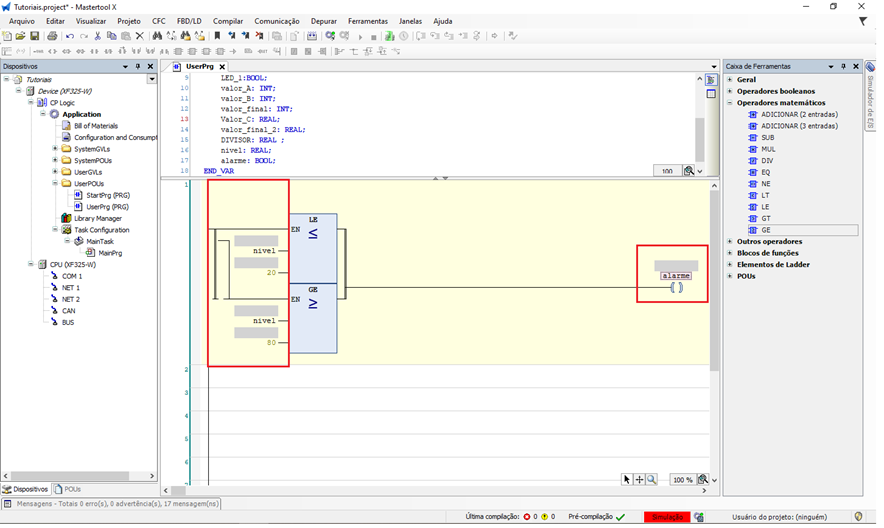
Task: Click the Find binoculars icon
Action: 157,36
